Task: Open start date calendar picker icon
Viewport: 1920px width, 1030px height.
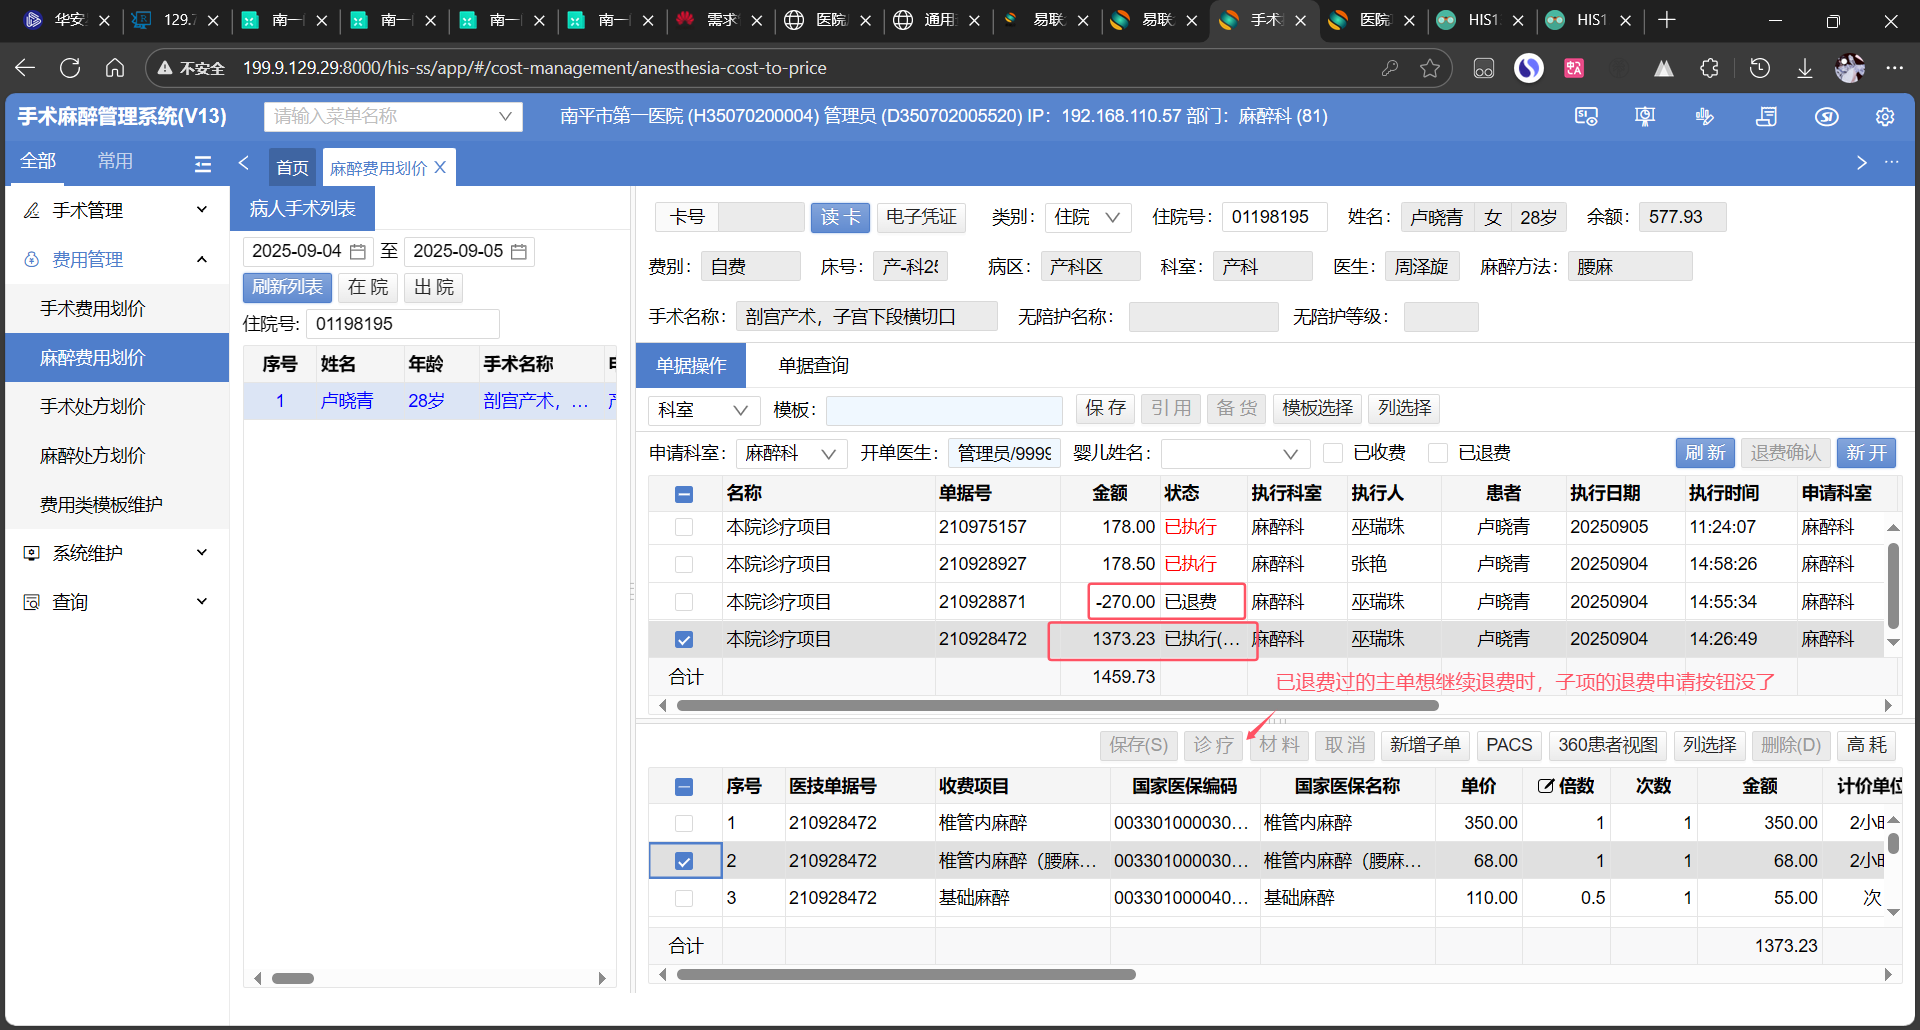Action: [x=358, y=252]
